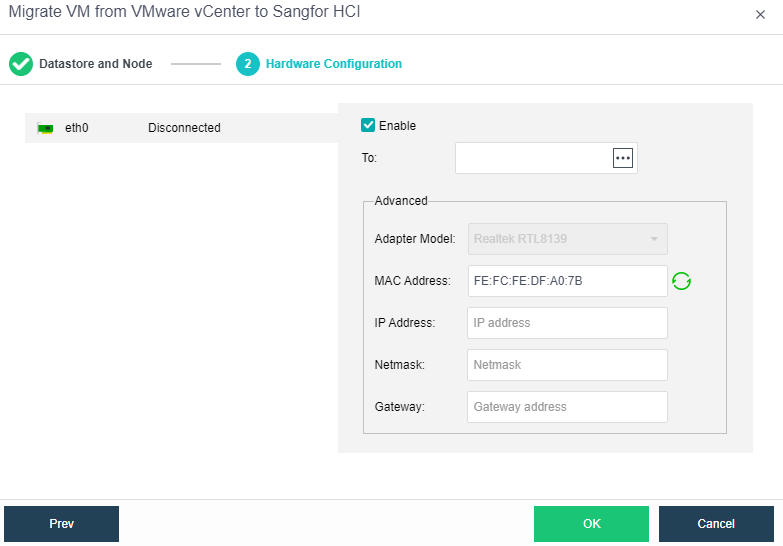The height and width of the screenshot is (546, 783).
Task: Click into the IP Address field
Action: (x=566, y=323)
